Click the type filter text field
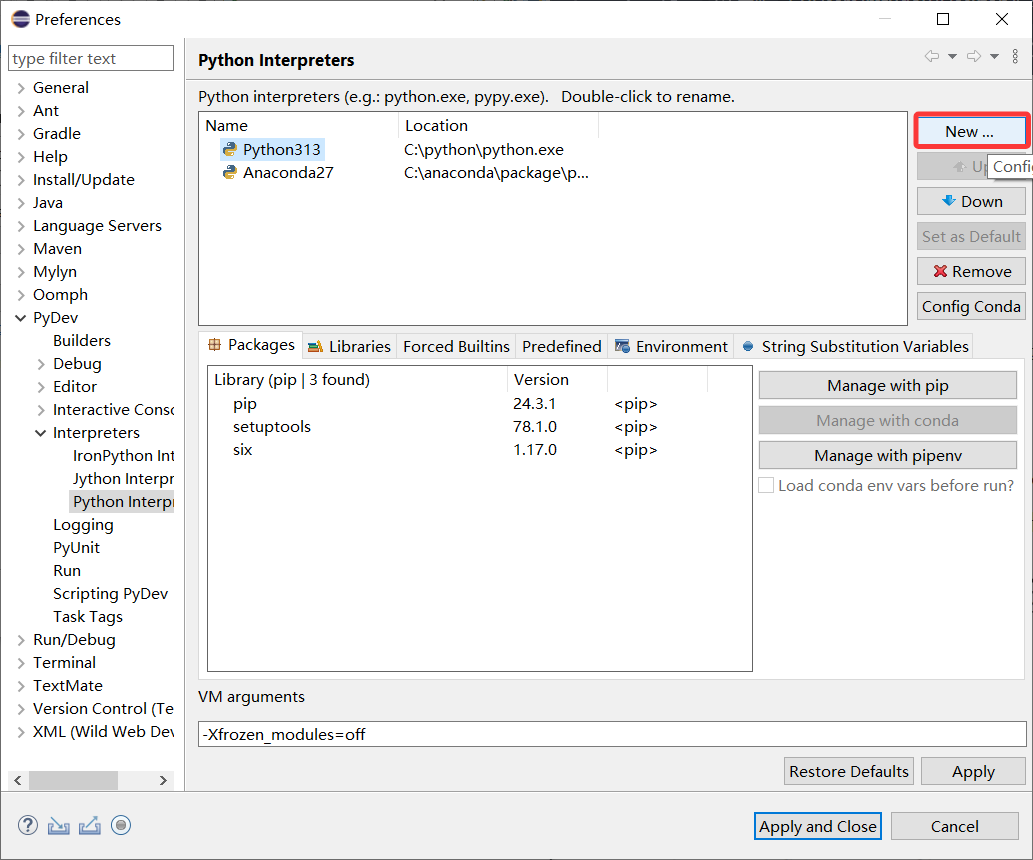The width and height of the screenshot is (1033, 860). click(x=91, y=58)
